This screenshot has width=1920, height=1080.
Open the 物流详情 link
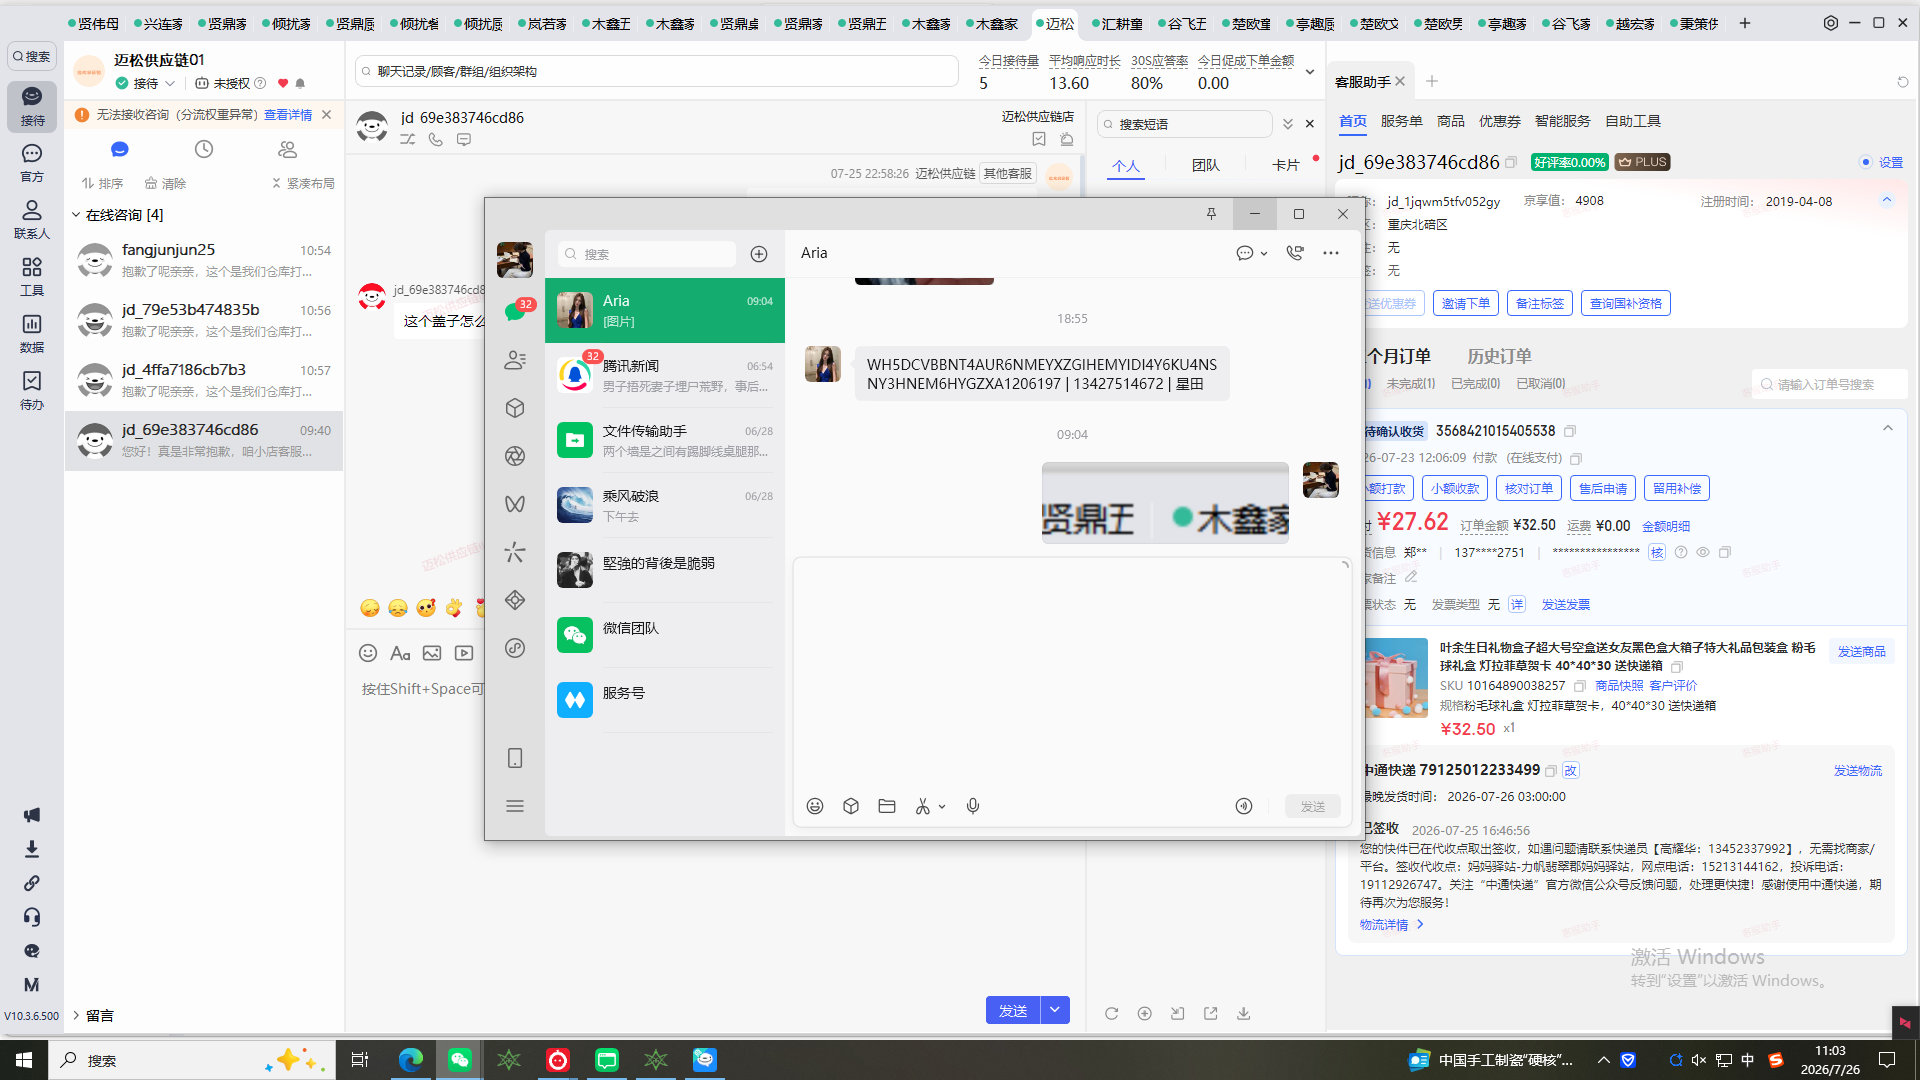1391,925
